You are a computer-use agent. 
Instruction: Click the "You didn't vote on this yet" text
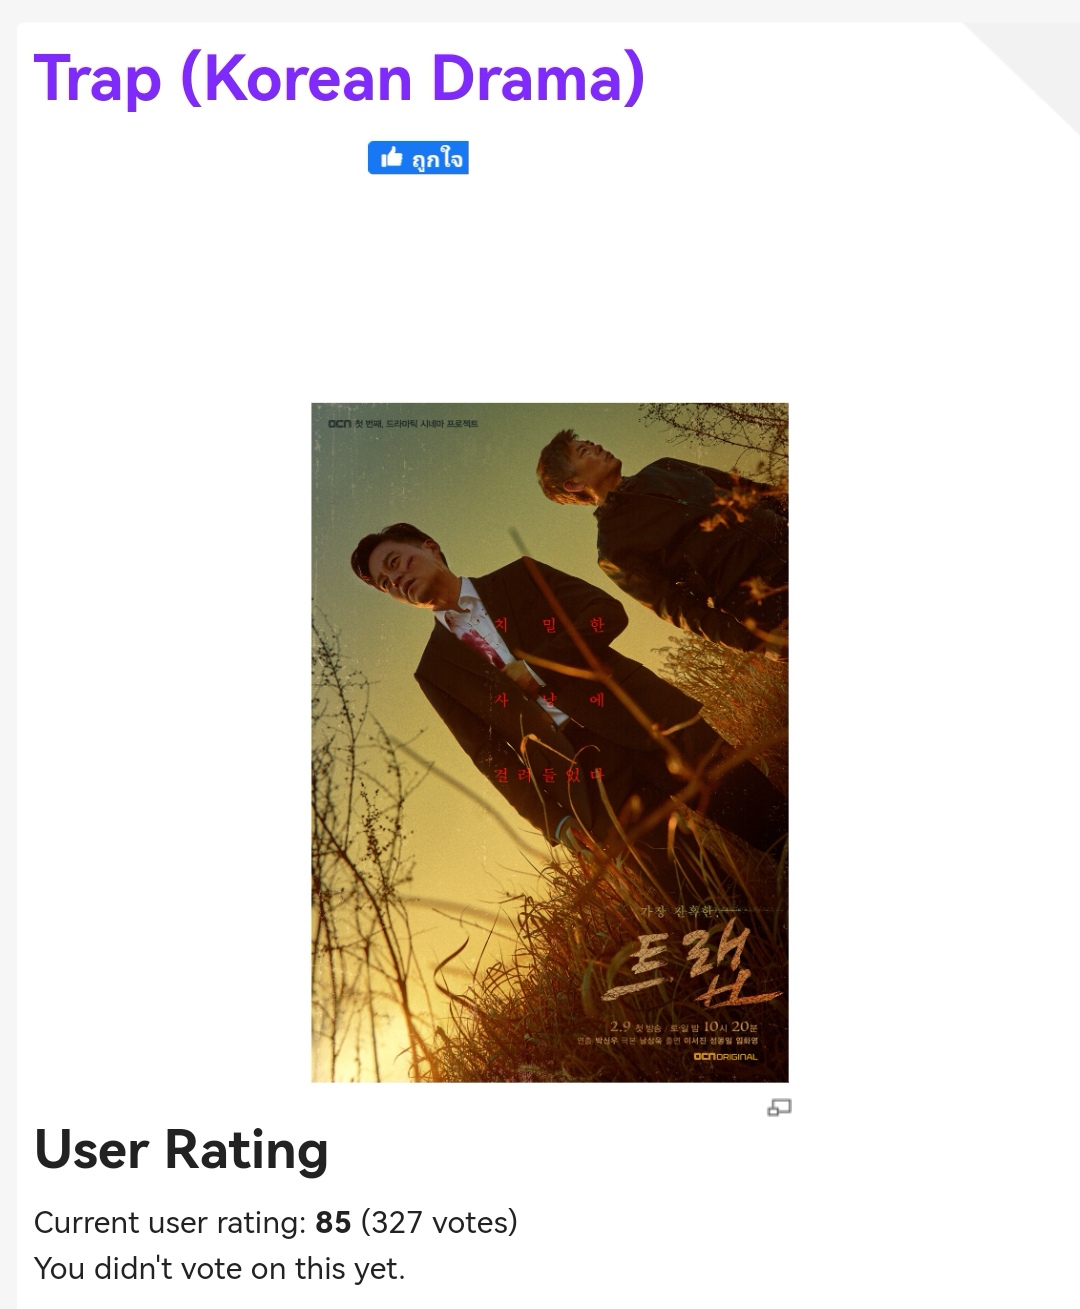pyautogui.click(x=220, y=1268)
